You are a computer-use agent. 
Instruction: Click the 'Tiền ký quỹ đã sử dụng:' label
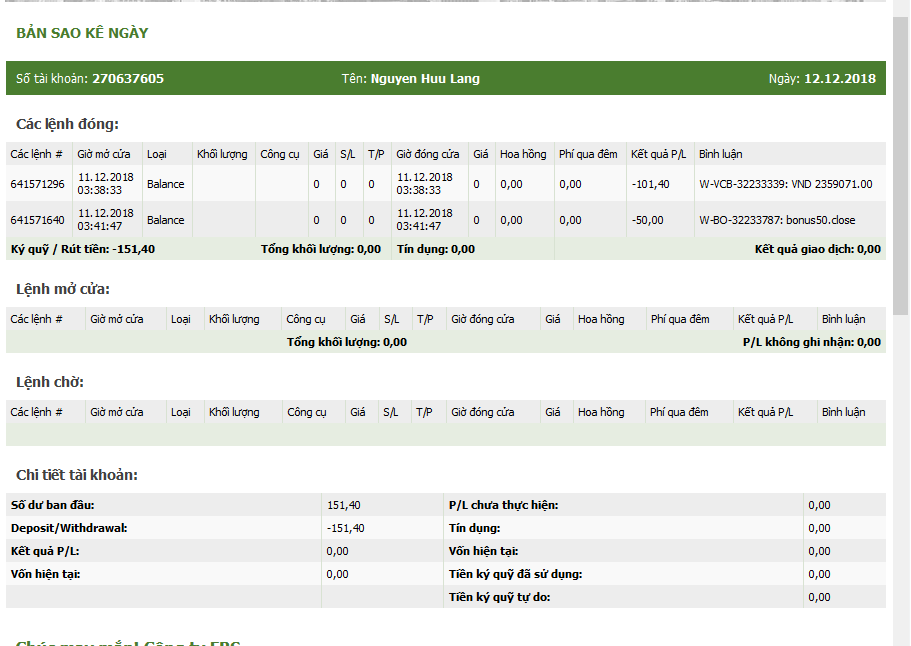515,574
